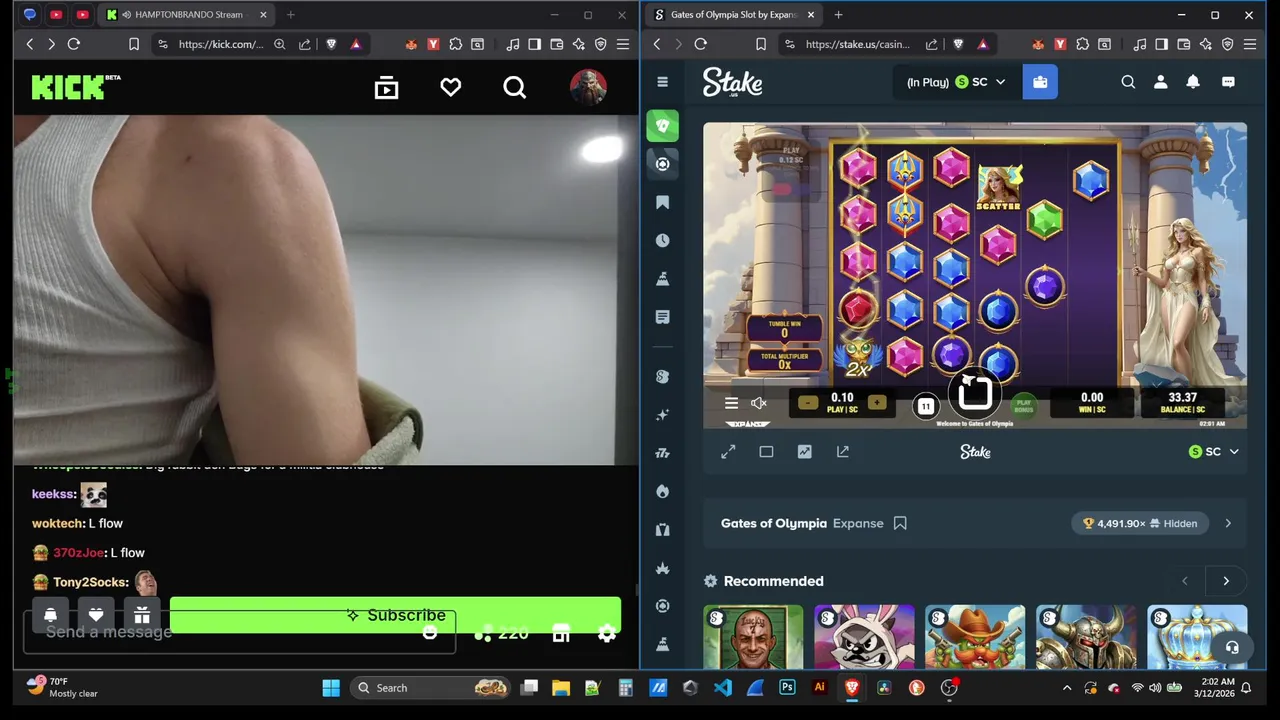The height and width of the screenshot is (720, 1280).
Task: Open Kick browse/following icon in header
Action: 386,88
